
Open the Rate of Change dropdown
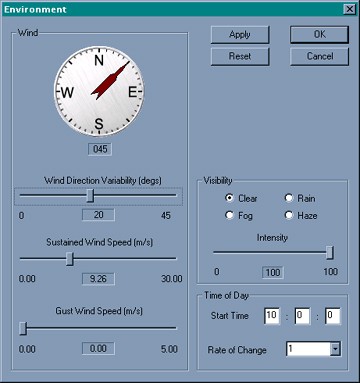point(335,349)
